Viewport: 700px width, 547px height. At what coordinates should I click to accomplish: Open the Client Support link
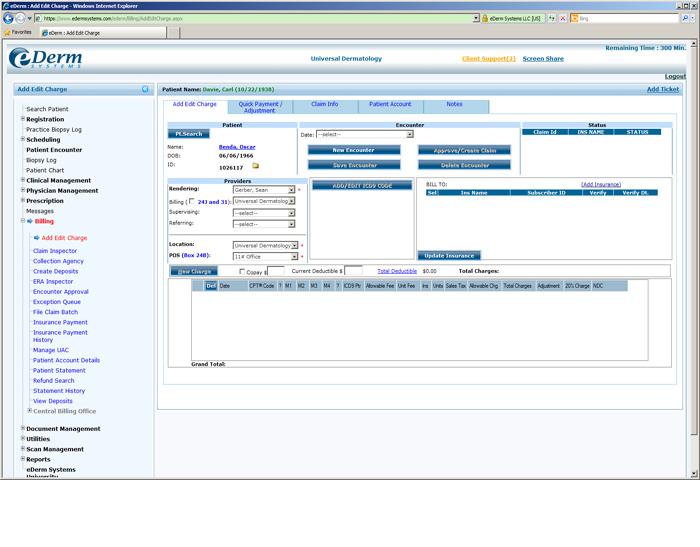pyautogui.click(x=489, y=58)
